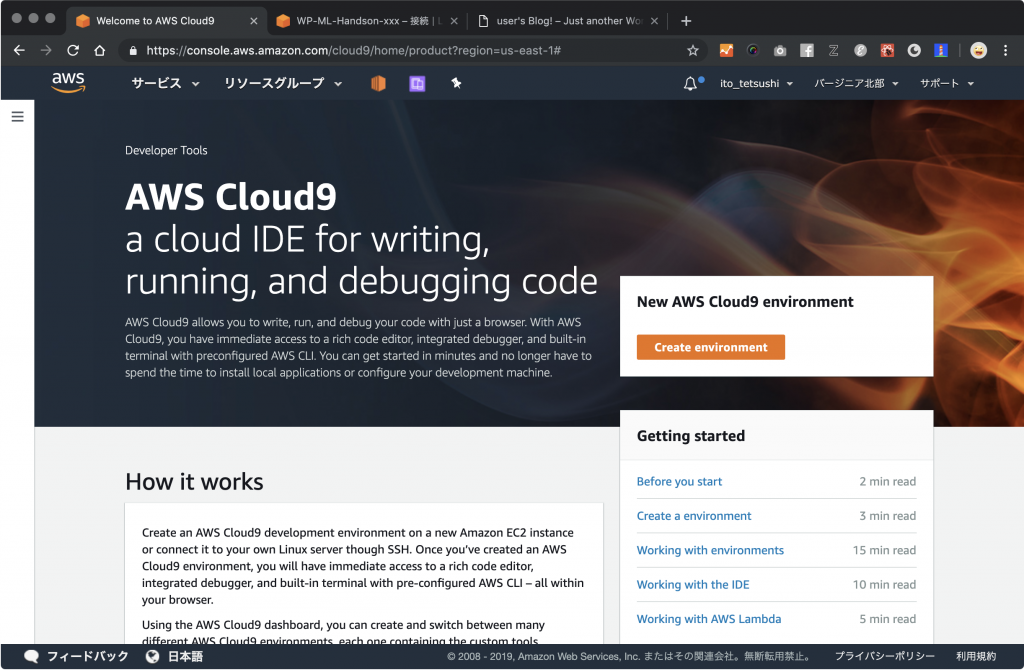Open the Create a environment guide
The image size is (1024, 670).
click(x=694, y=516)
